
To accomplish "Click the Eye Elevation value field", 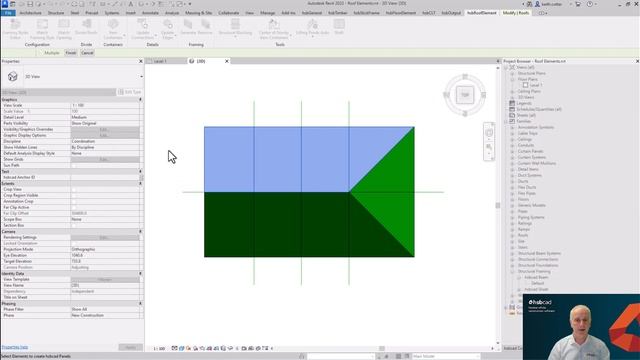I will tap(105, 256).
